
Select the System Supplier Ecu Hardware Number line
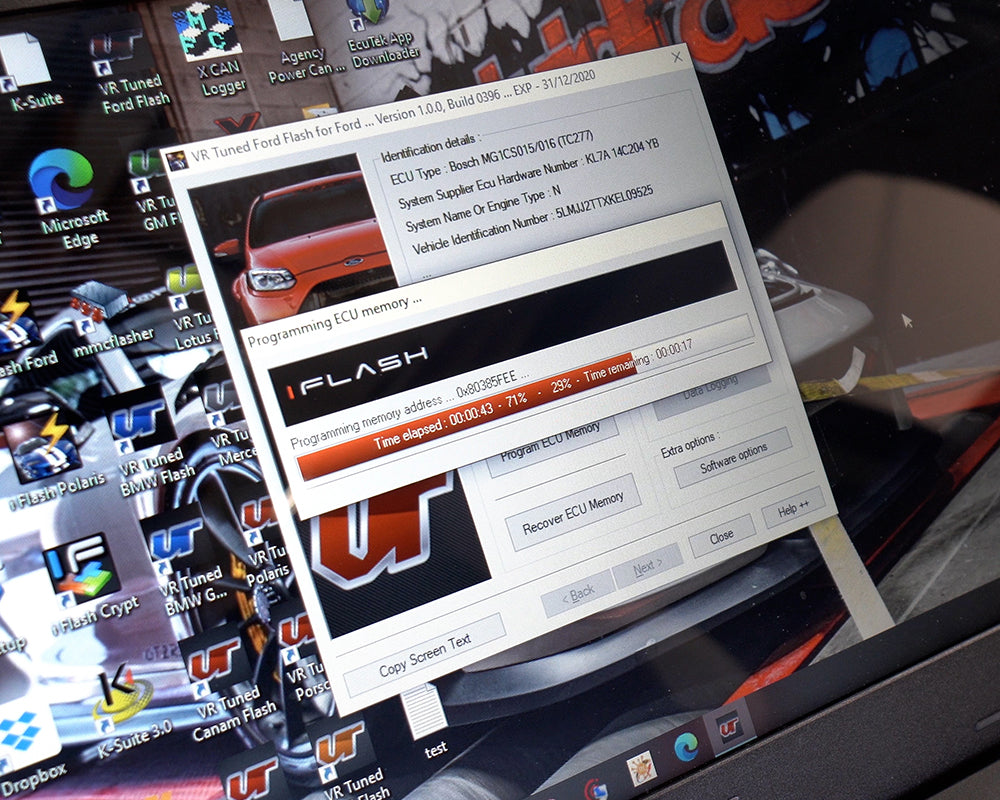tap(528, 174)
